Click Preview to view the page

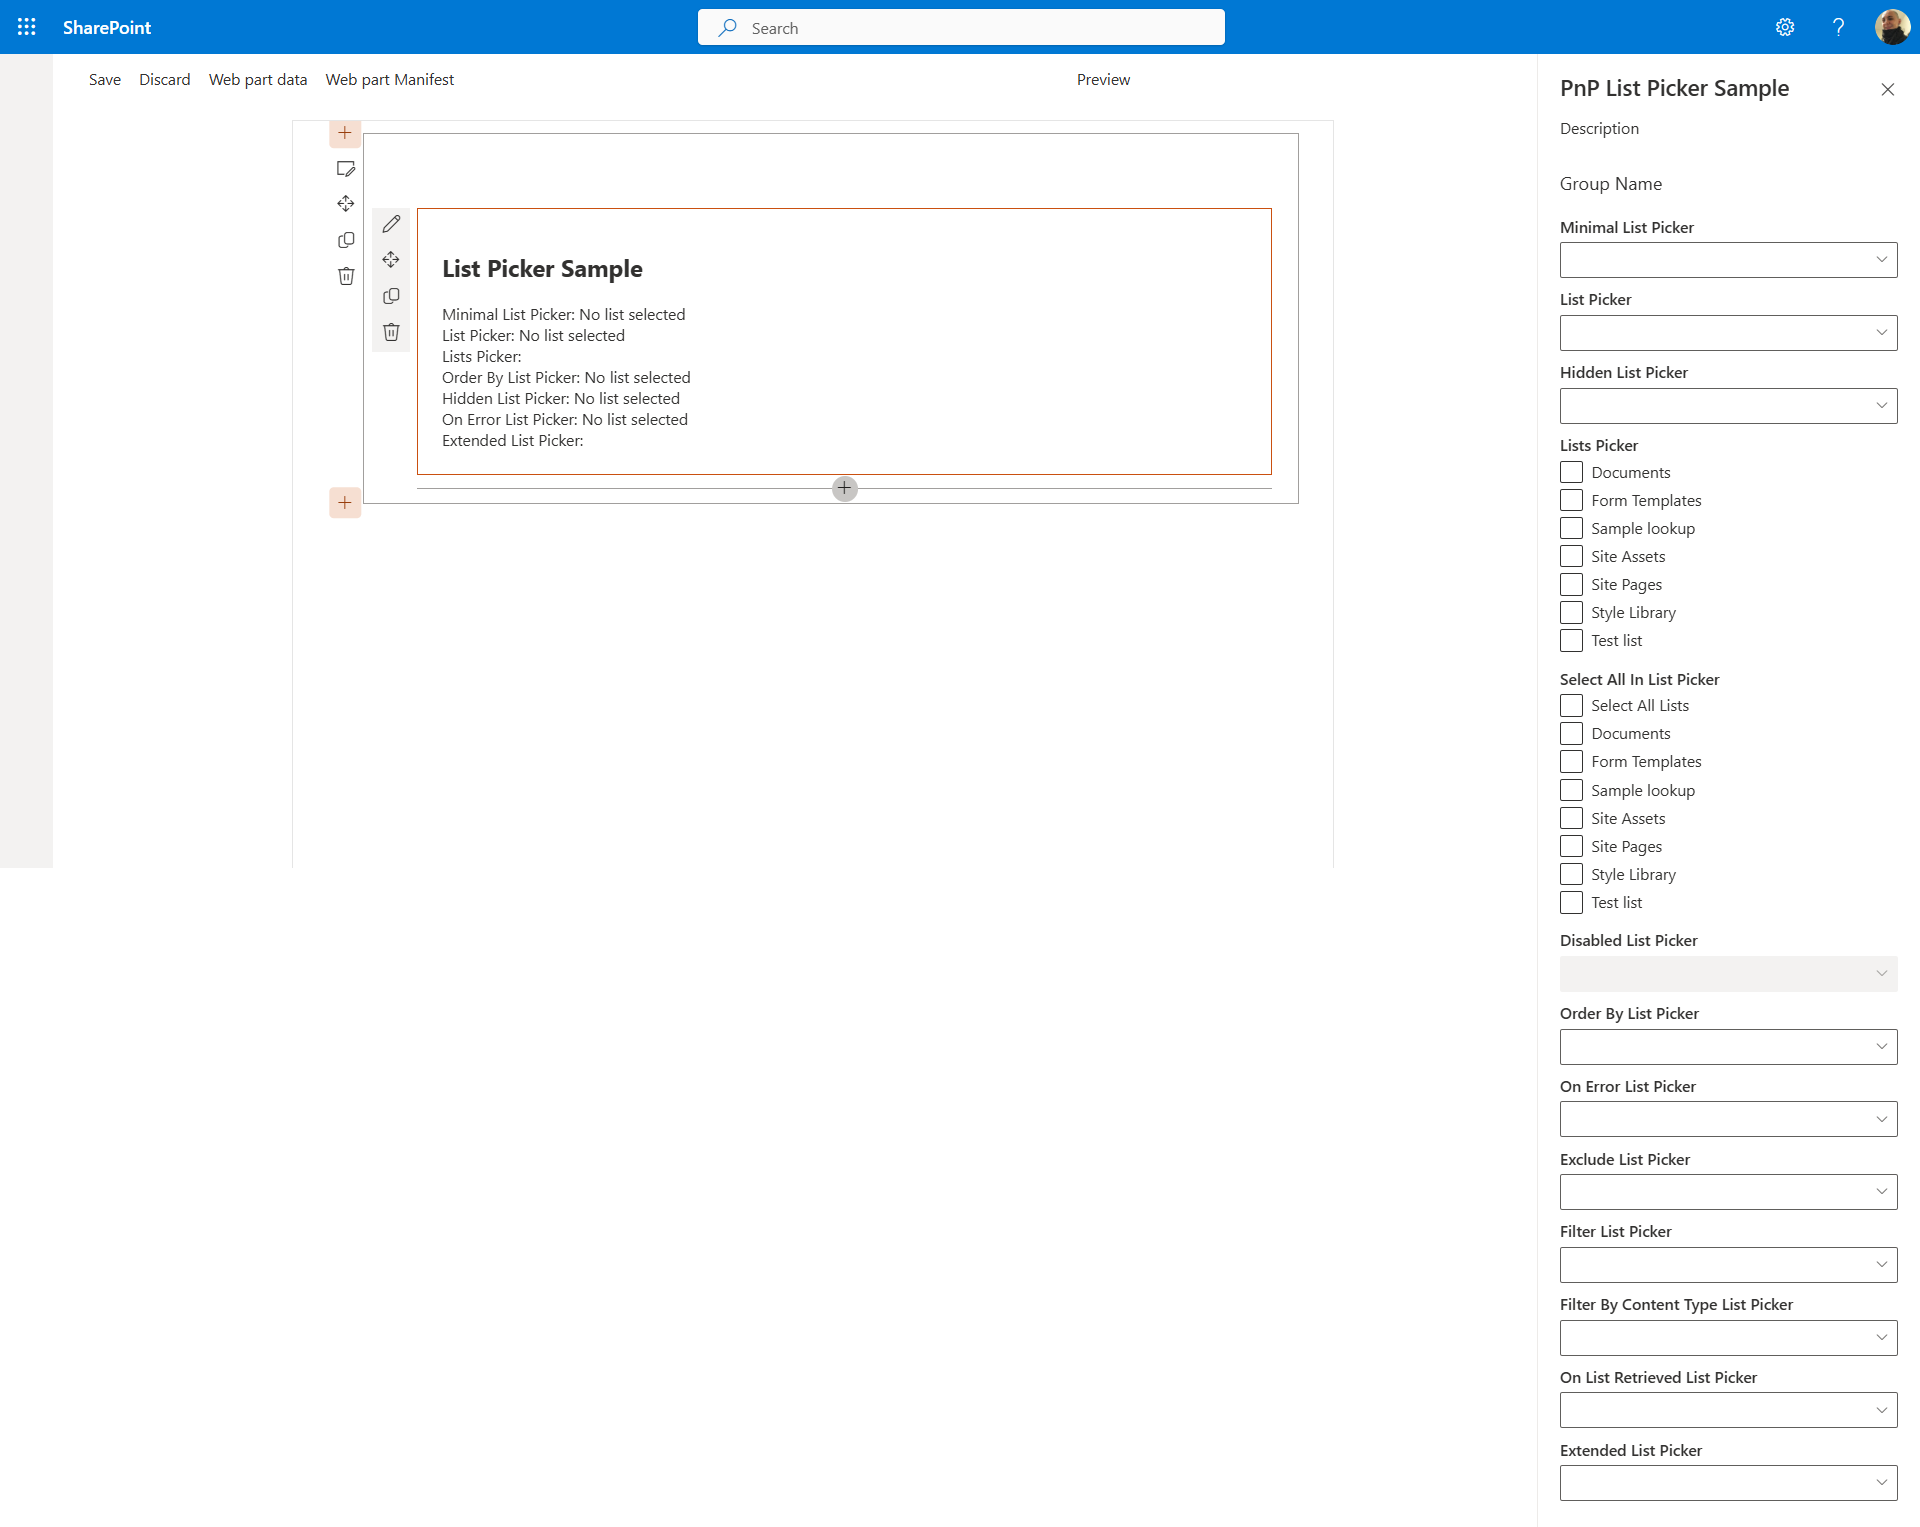pos(1103,79)
